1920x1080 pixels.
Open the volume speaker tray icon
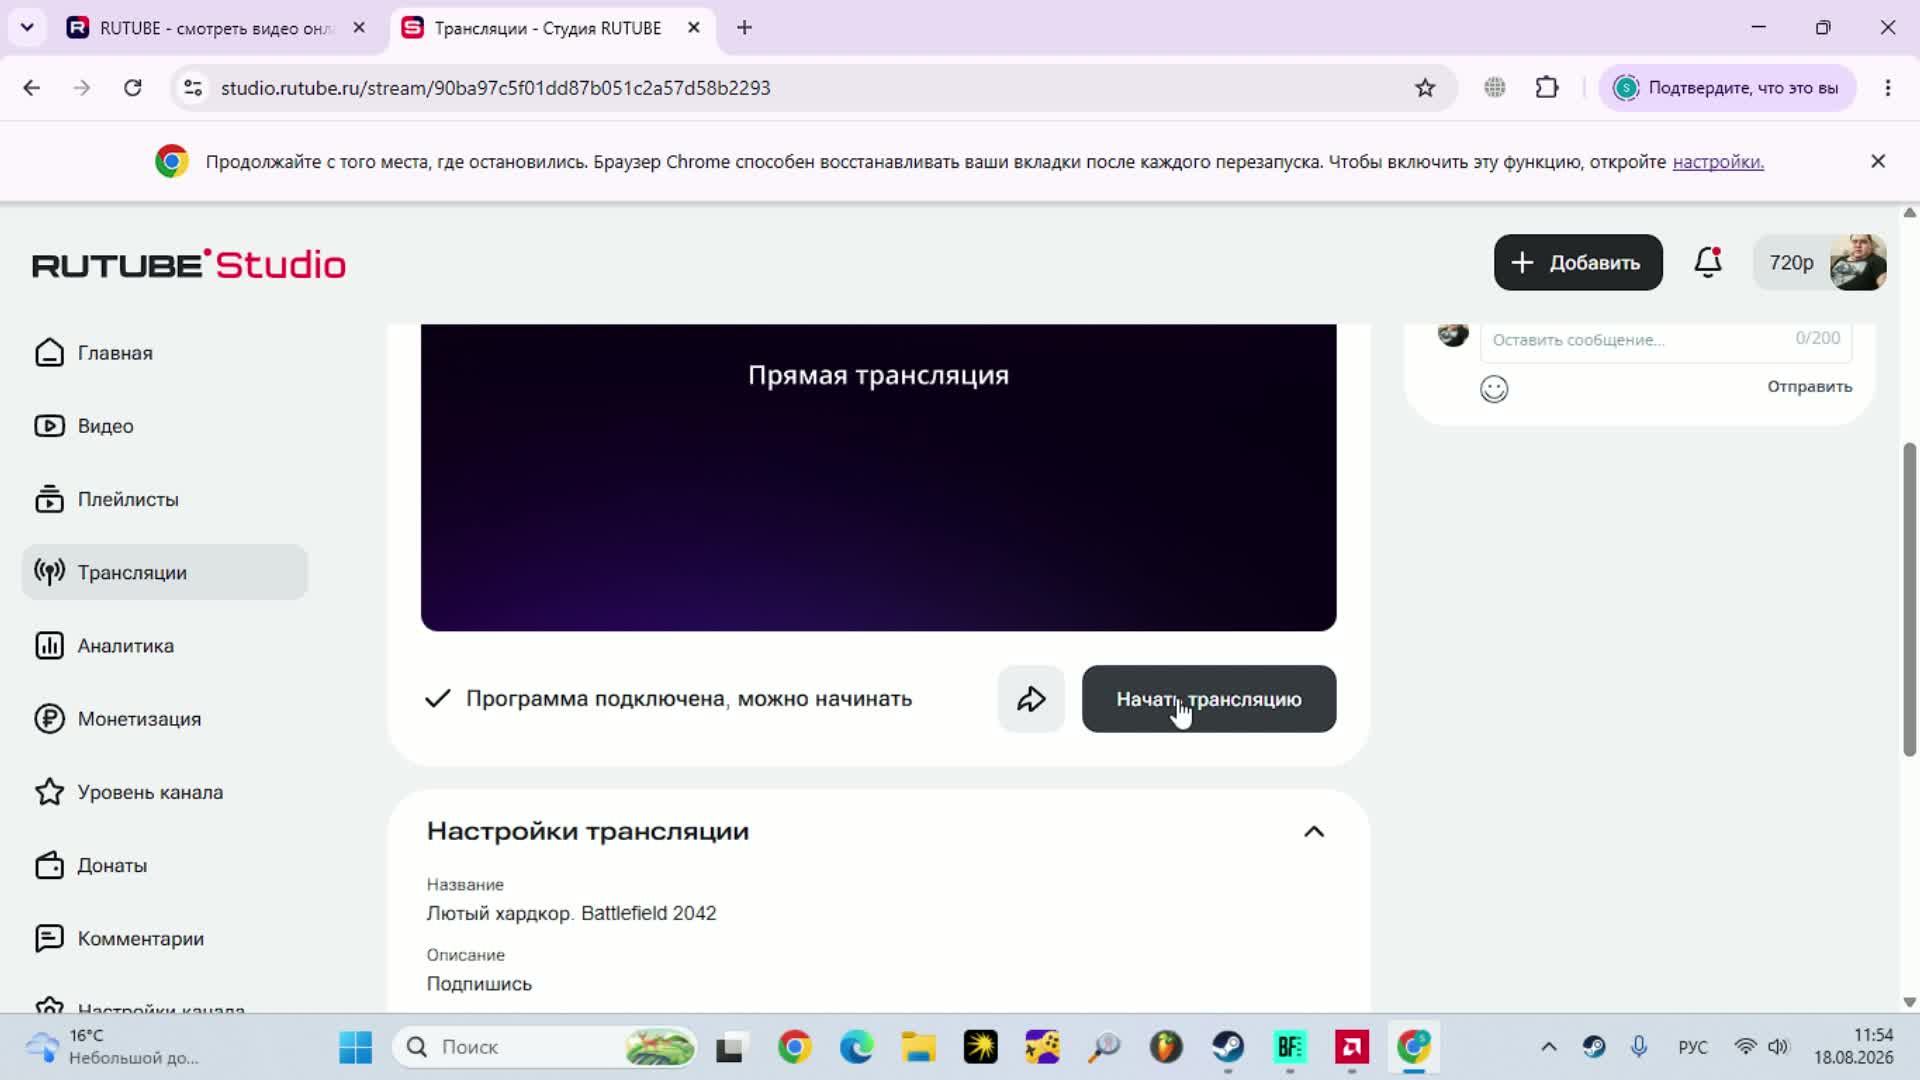(1778, 1047)
